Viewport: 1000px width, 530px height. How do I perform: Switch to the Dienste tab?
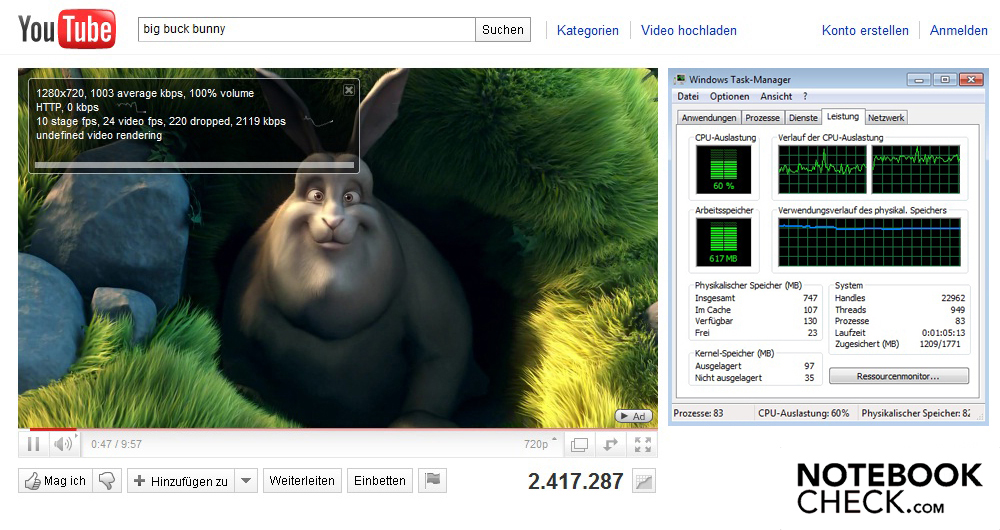pos(803,118)
